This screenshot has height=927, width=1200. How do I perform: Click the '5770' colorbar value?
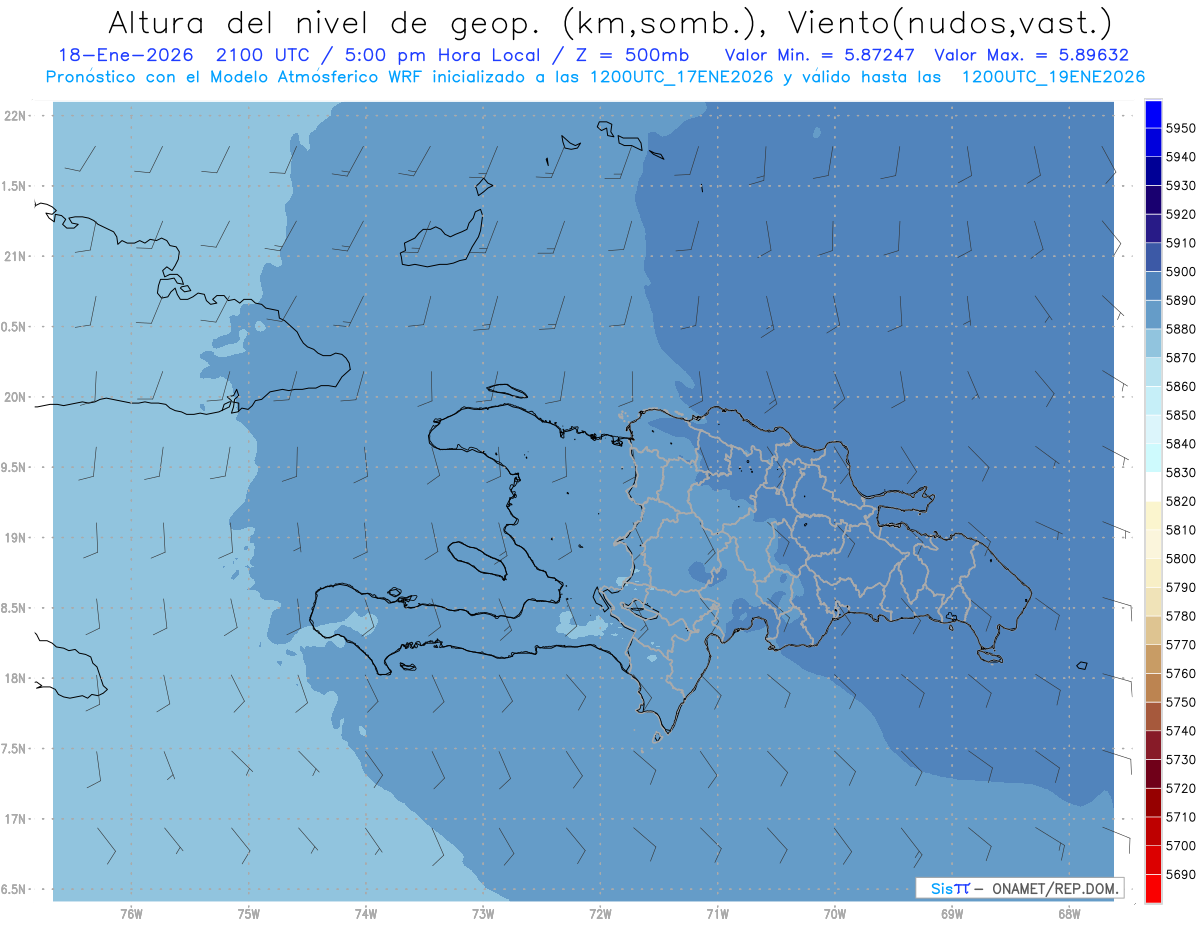[x=1181, y=645]
